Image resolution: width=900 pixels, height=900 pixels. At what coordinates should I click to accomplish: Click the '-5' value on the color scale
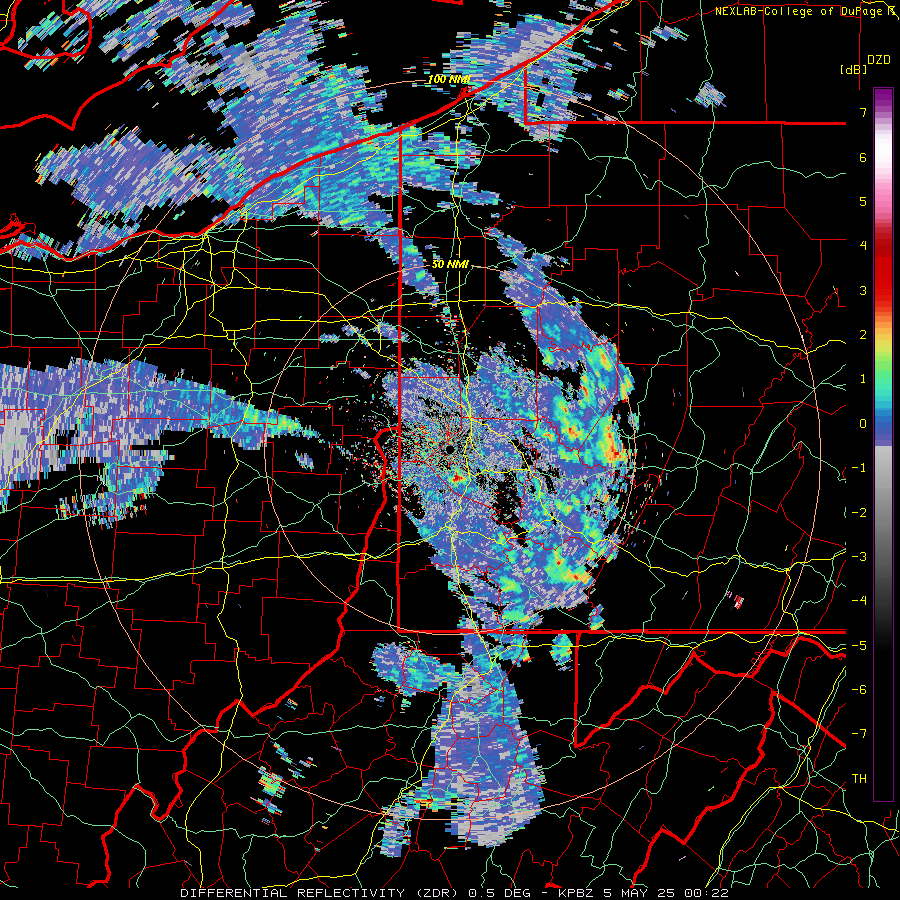[x=859, y=646]
